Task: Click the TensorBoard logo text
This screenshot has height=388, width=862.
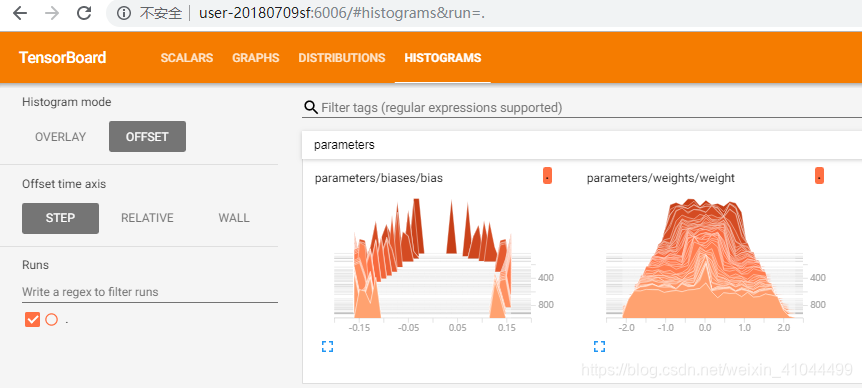Action: [62, 58]
